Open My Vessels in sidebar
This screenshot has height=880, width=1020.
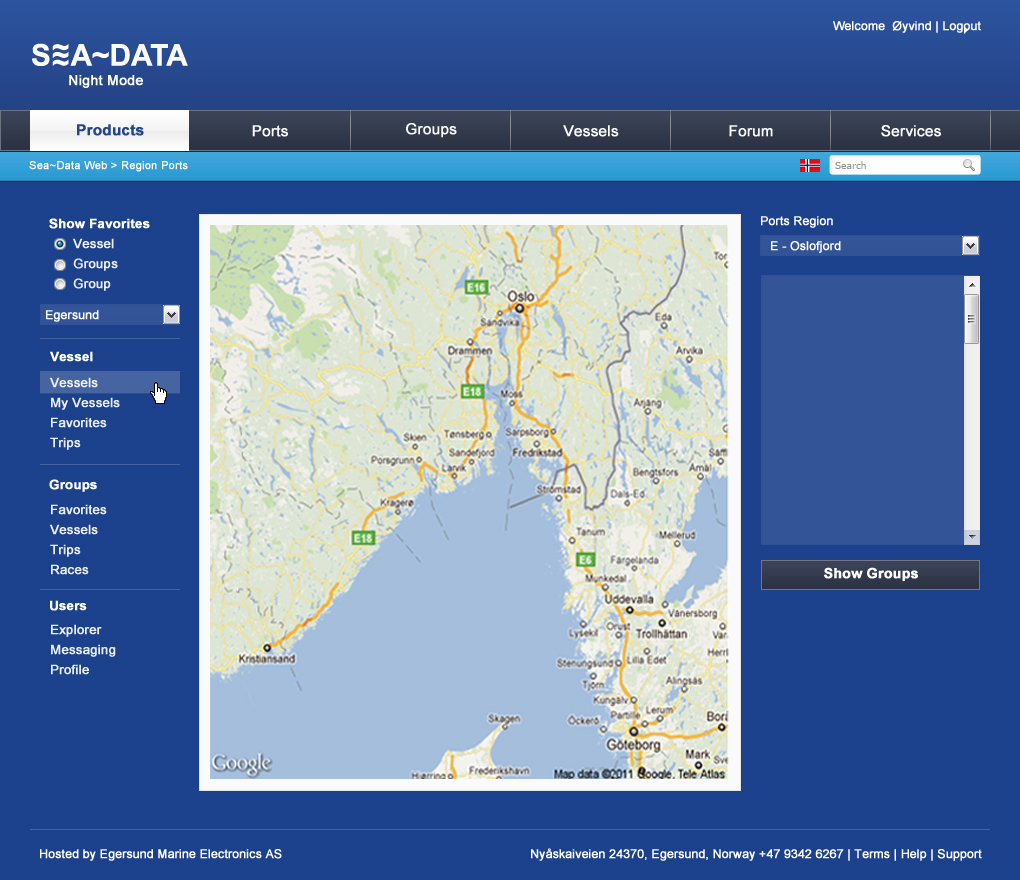[x=85, y=403]
